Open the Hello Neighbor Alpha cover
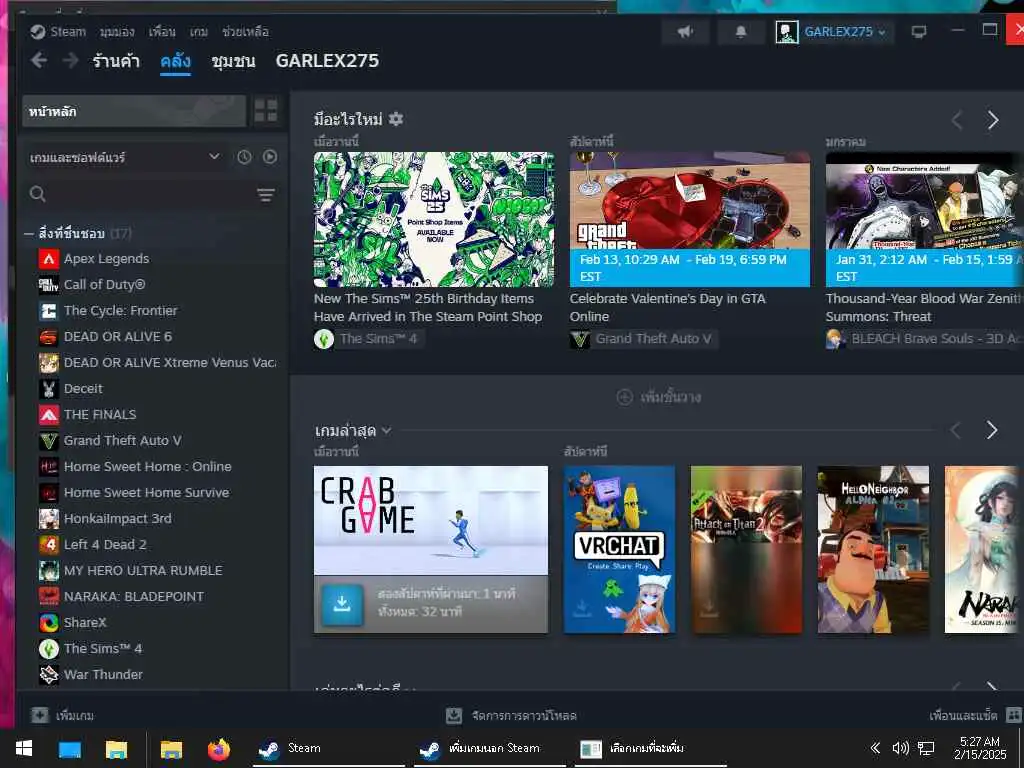The width and height of the screenshot is (1024, 768). 873,549
